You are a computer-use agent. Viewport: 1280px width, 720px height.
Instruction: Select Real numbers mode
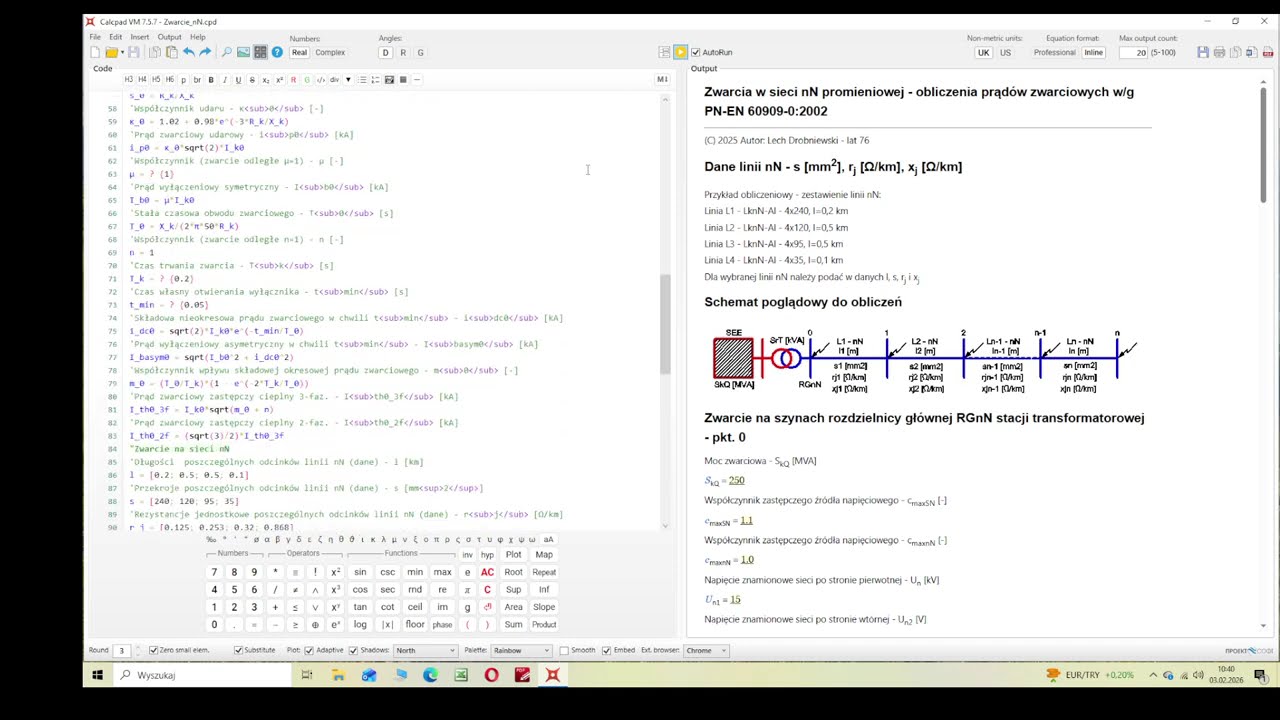pyautogui.click(x=299, y=52)
